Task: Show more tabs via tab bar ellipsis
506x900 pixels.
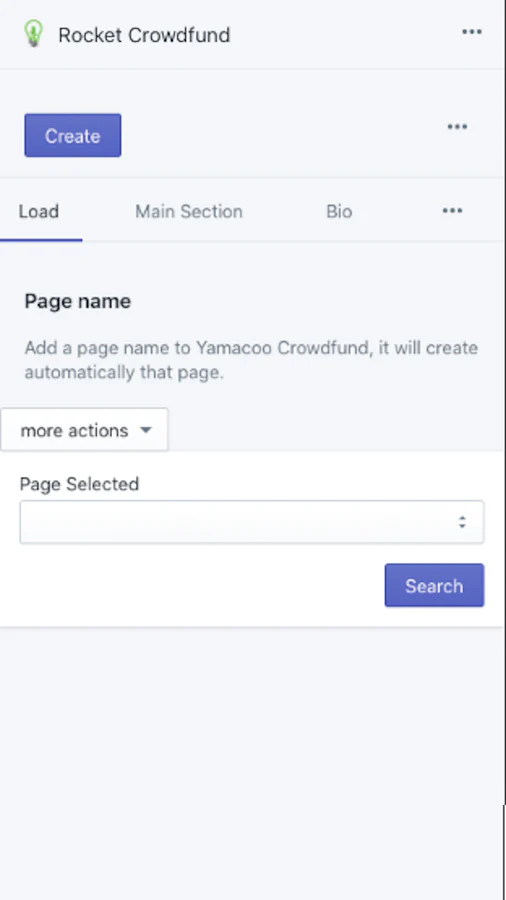Action: click(x=452, y=211)
